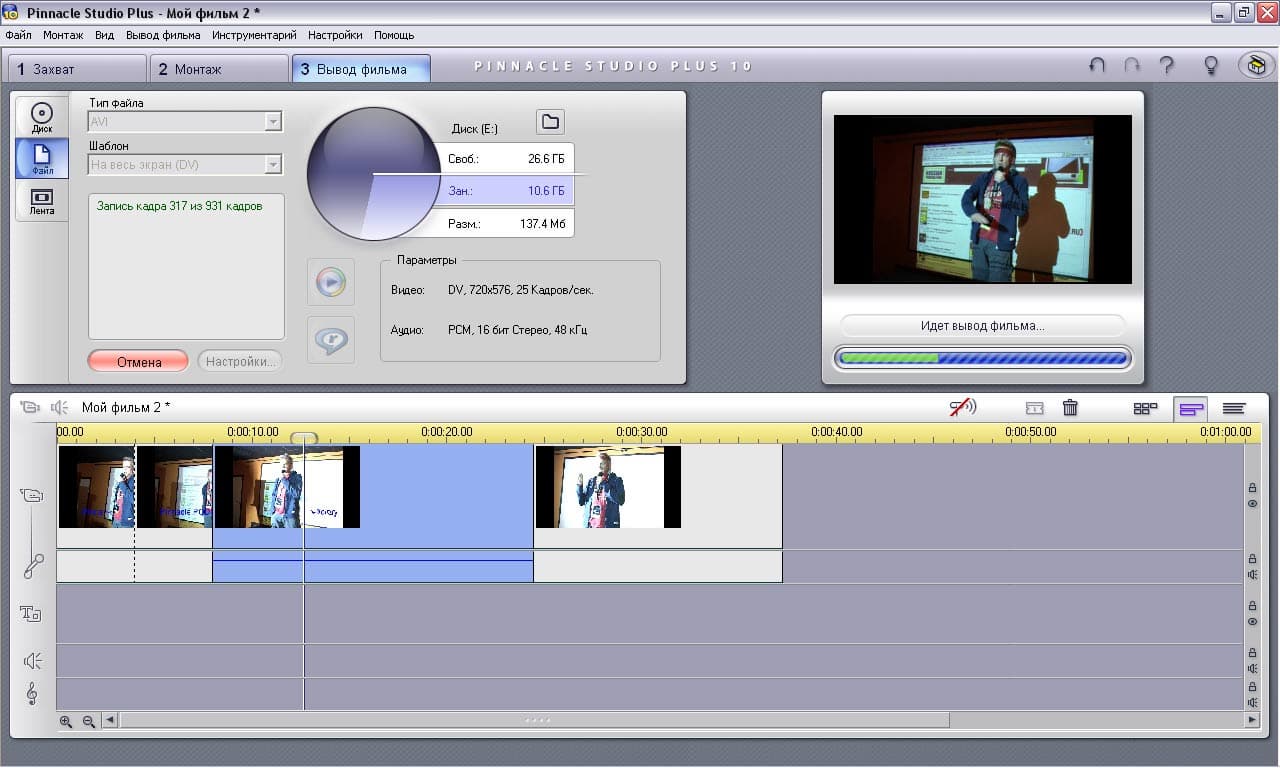Switch to the 2 Монтаж tab
This screenshot has height=768, width=1280.
pyautogui.click(x=219, y=69)
